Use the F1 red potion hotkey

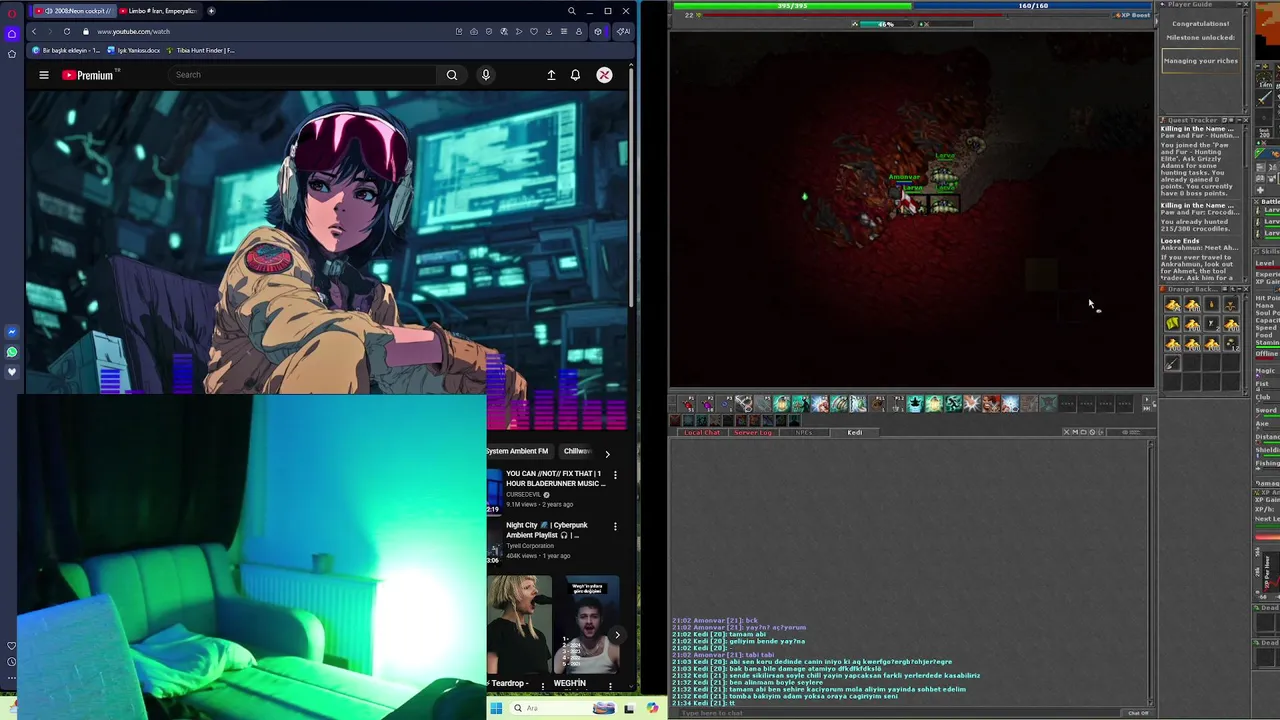[x=687, y=404]
